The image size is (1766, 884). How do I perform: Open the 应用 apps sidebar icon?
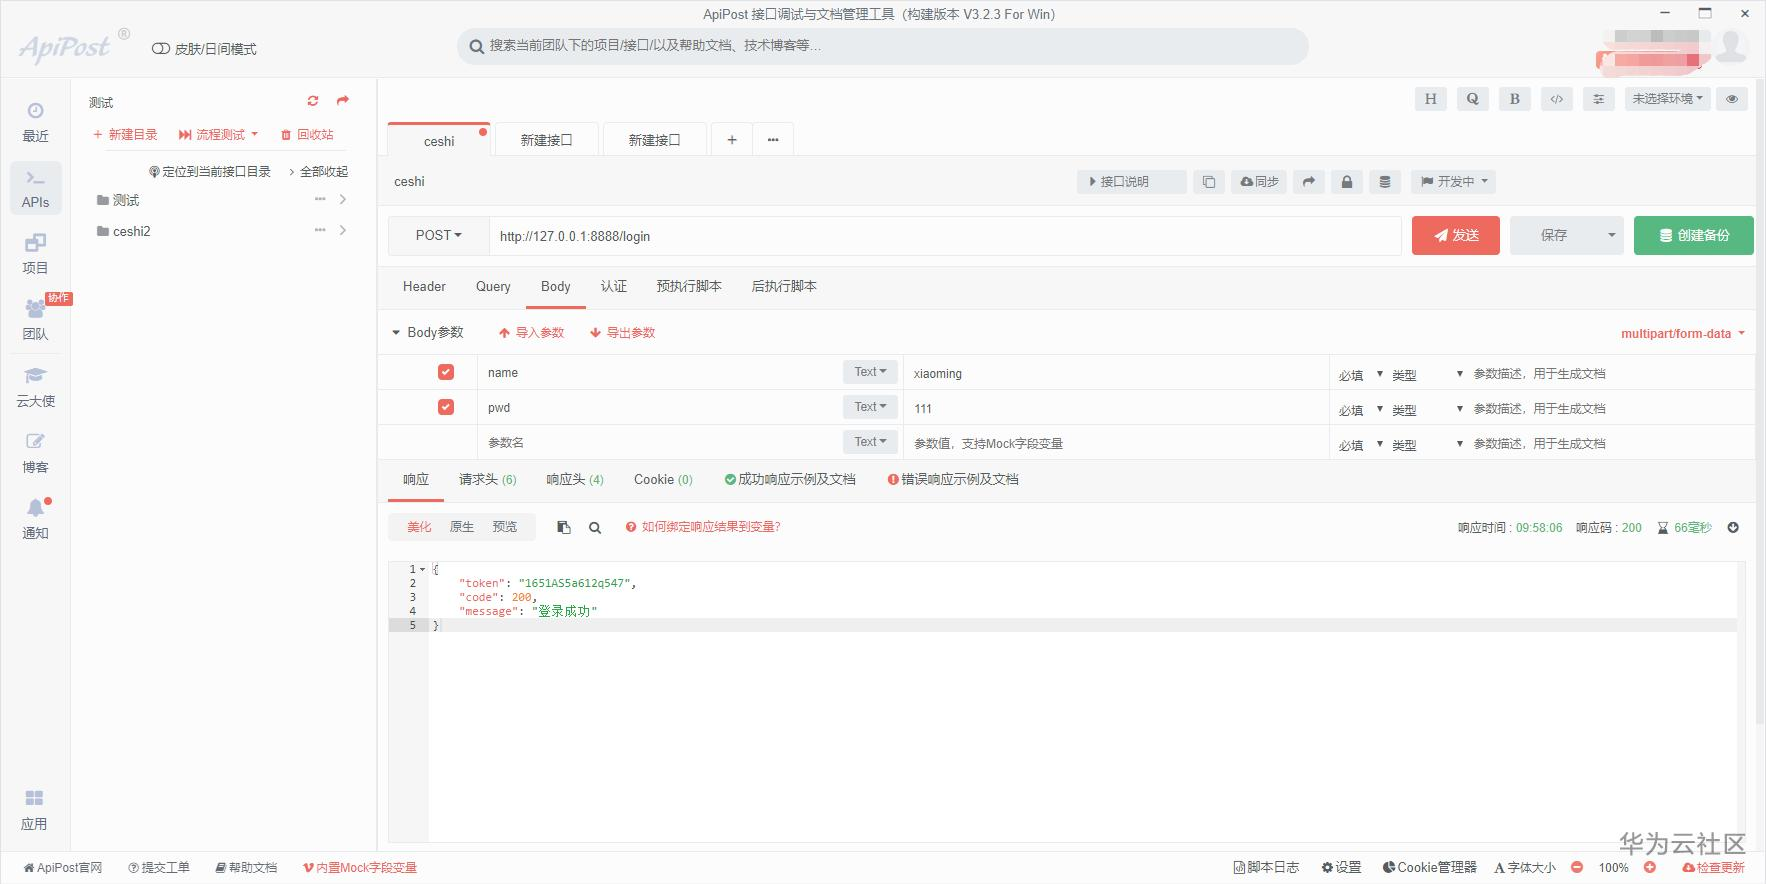[x=35, y=810]
